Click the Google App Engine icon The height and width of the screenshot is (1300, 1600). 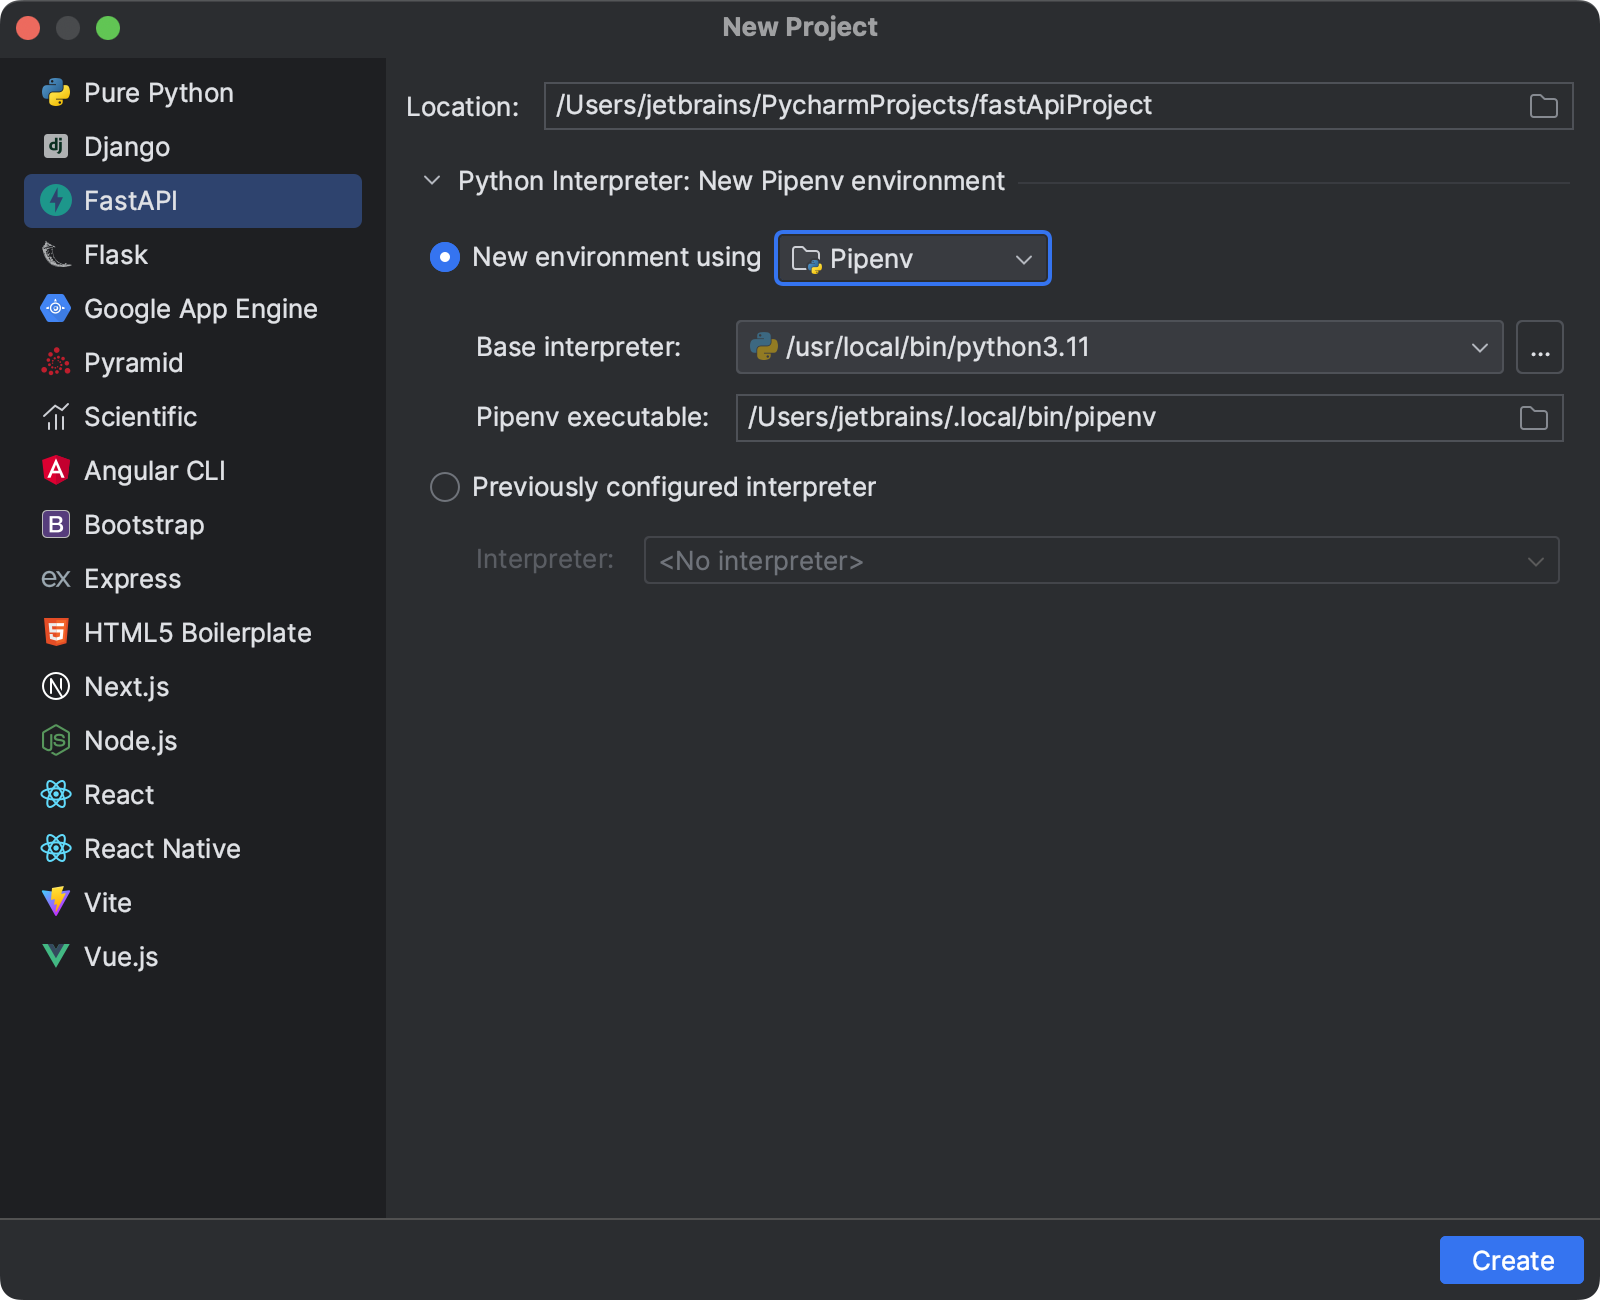coord(56,309)
